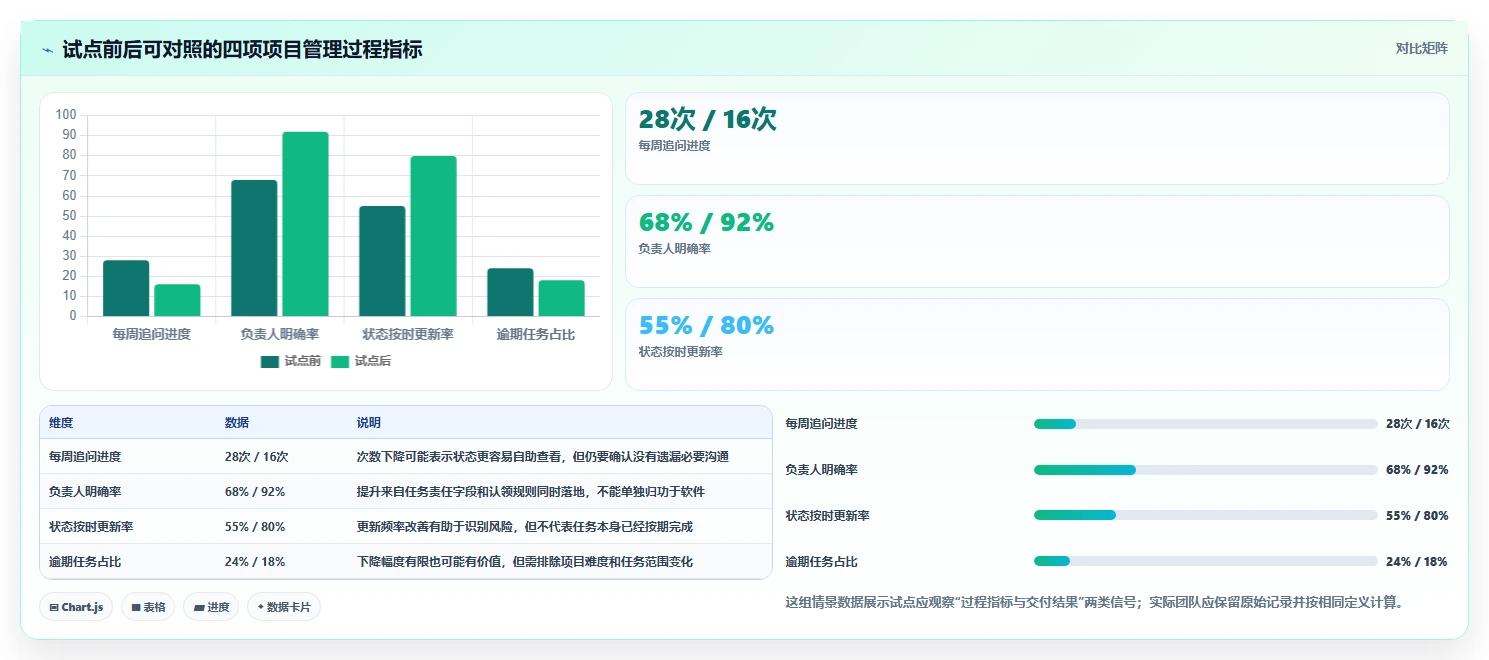Select 每周追问进度 cell in table

click(85, 456)
